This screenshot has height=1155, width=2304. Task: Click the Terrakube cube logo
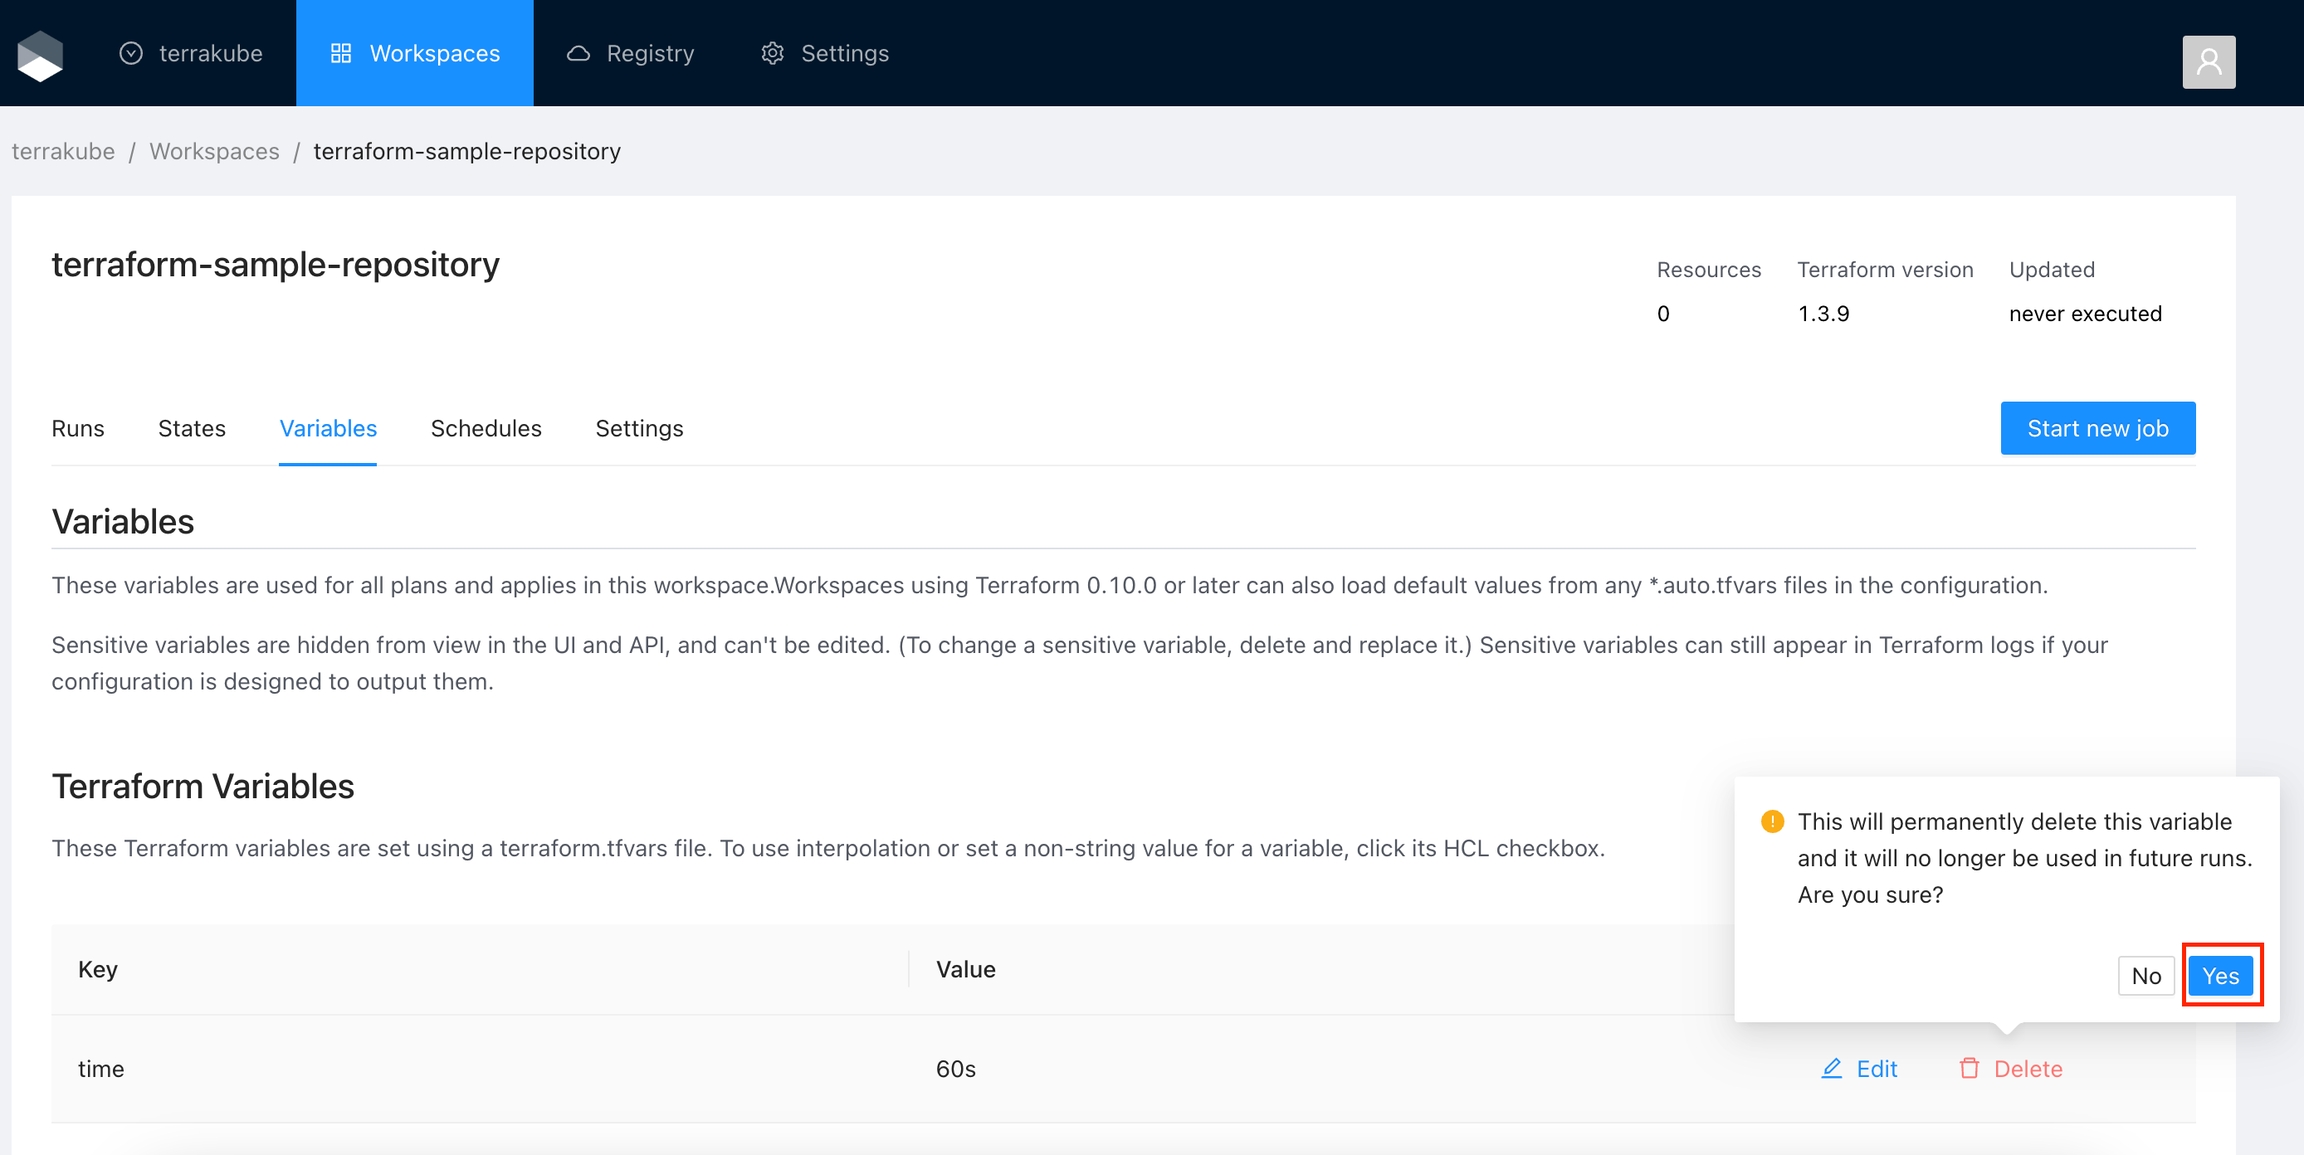click(40, 54)
